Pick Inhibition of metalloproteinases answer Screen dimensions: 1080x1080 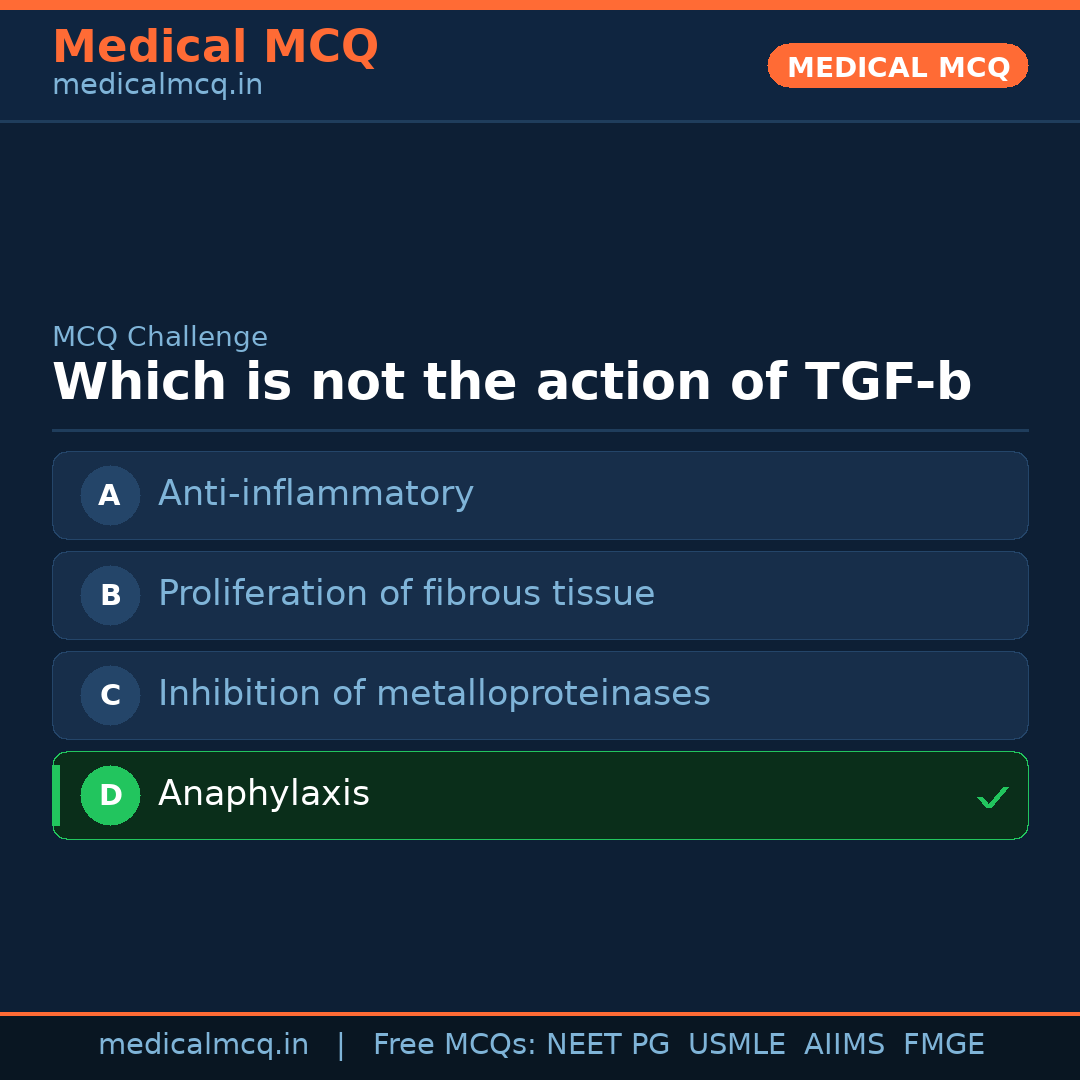[x=434, y=694]
